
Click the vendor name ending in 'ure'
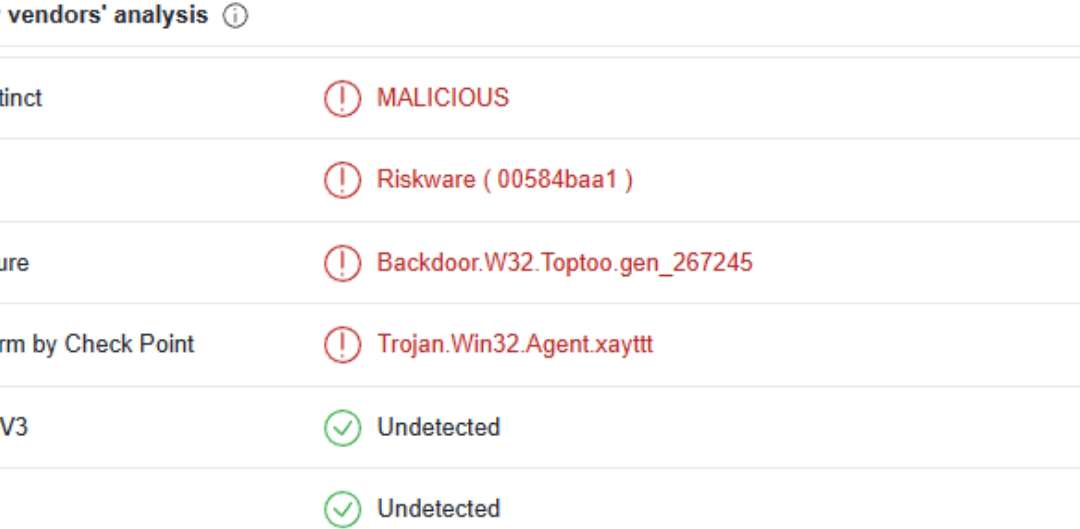(14, 263)
